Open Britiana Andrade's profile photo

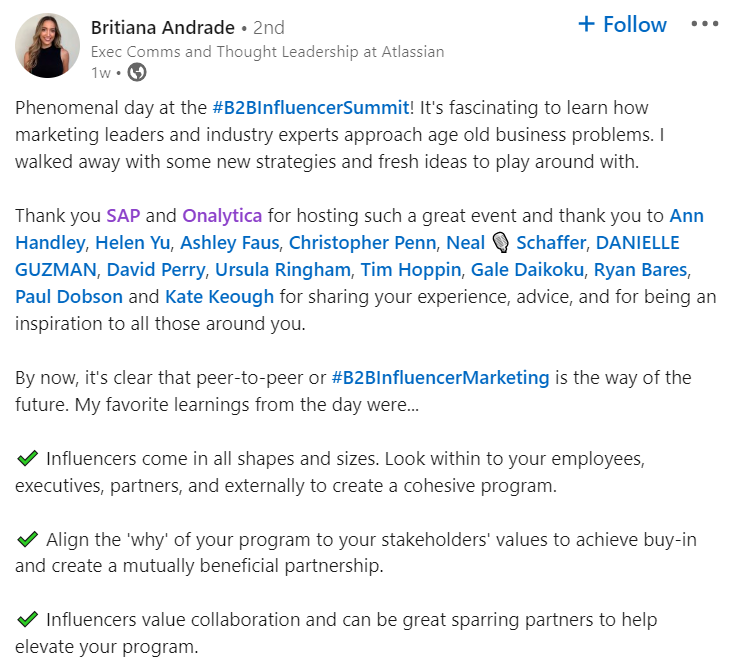pos(48,45)
